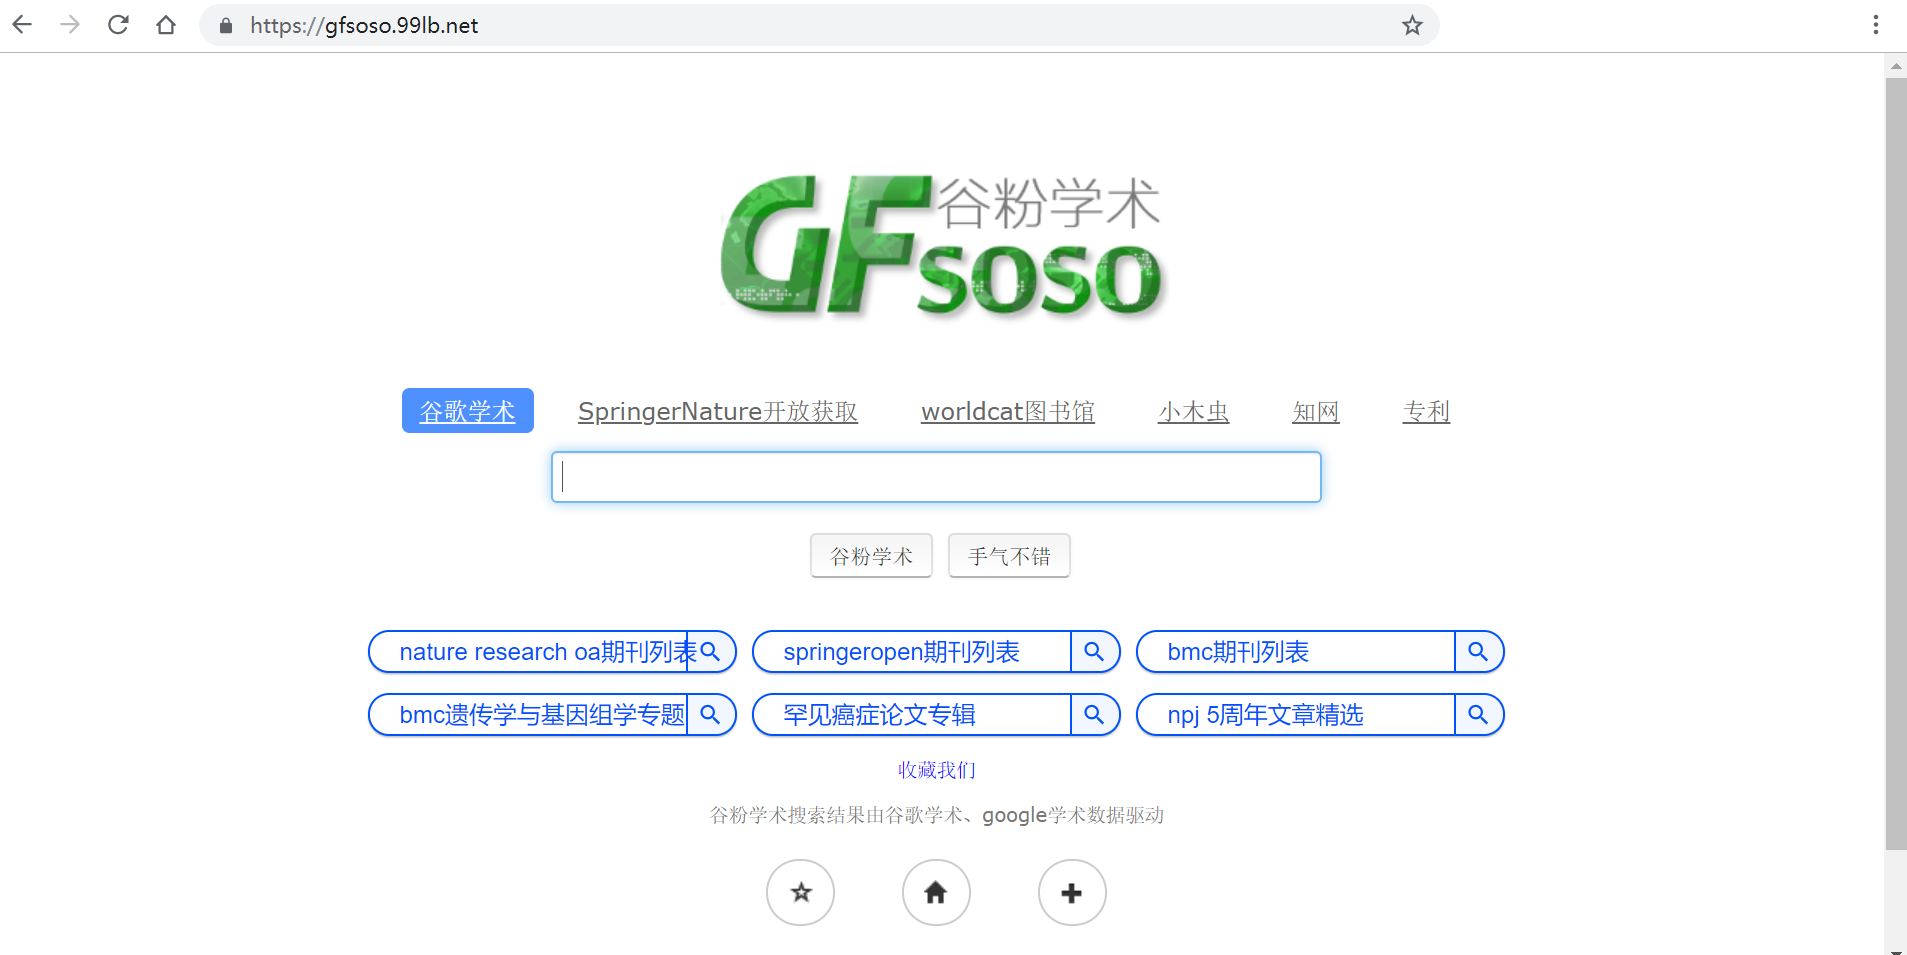Click springeropen期刊列表 magnifier icon
The height and width of the screenshot is (955, 1907).
[x=1094, y=652]
